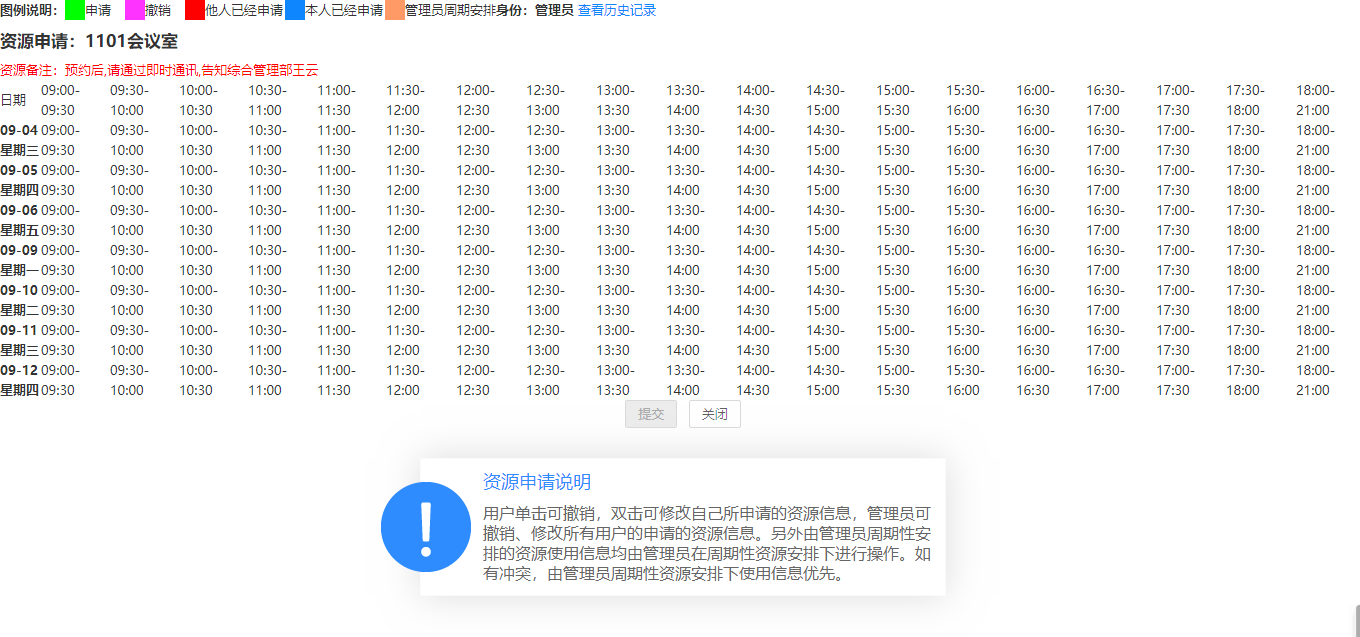Screen dimensions: 1360x637
Task: Click the blue 本人已经申请 legend swatch
Action: click(x=295, y=11)
